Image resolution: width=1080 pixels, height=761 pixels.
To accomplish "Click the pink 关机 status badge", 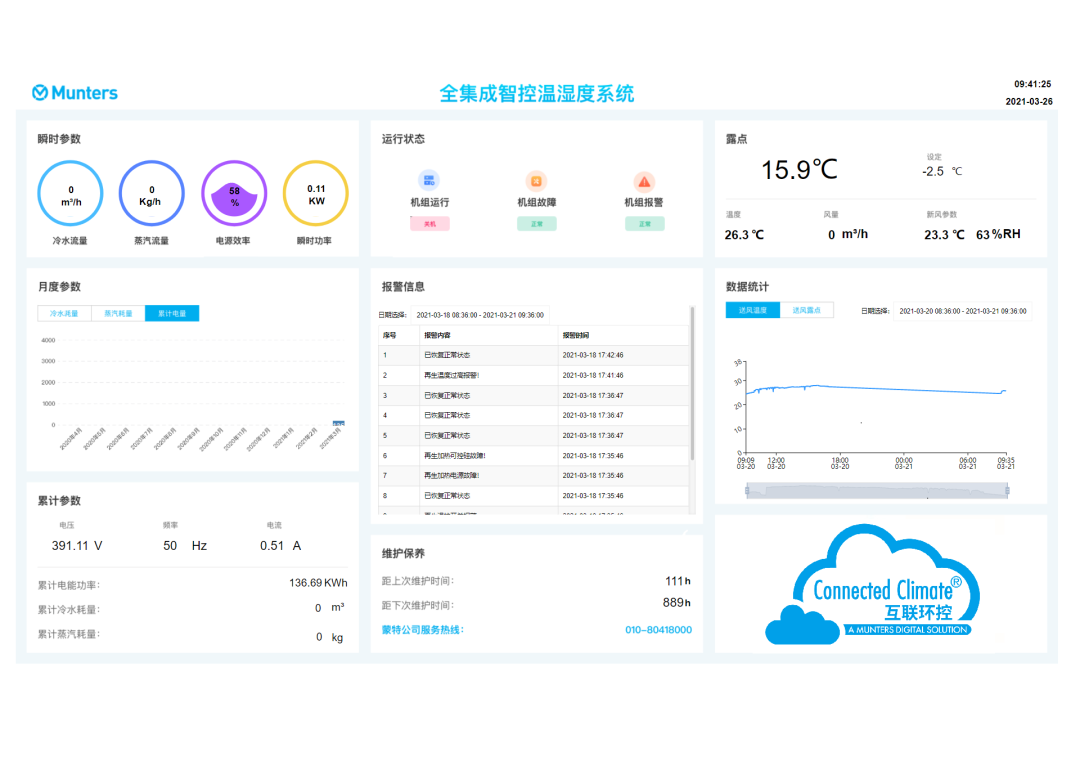I will pyautogui.click(x=429, y=224).
